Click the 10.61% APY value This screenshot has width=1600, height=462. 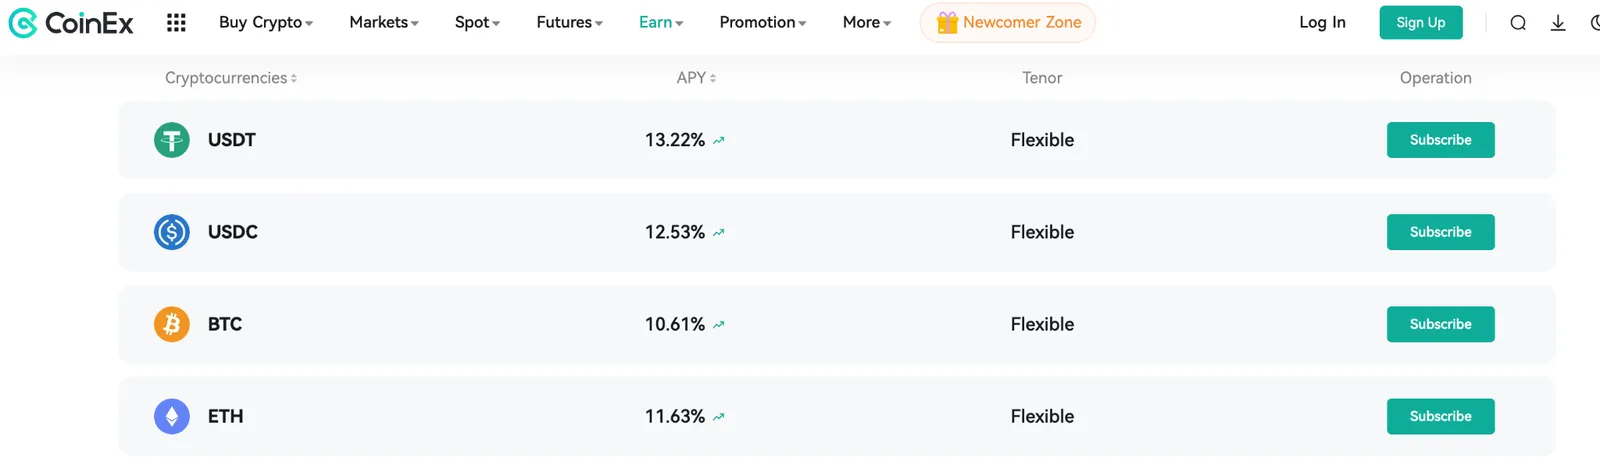pos(675,324)
